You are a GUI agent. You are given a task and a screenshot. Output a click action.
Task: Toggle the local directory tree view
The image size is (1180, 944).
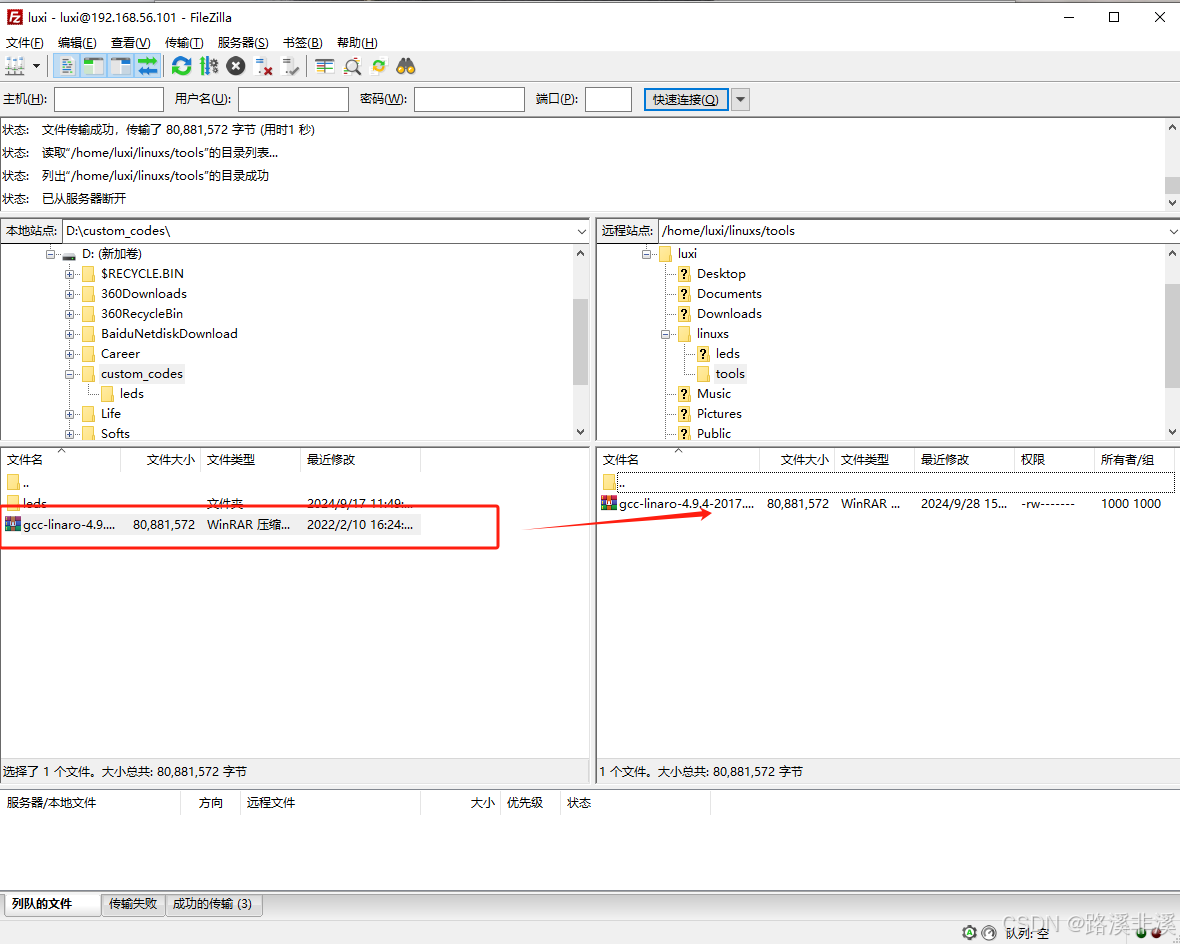tap(93, 66)
